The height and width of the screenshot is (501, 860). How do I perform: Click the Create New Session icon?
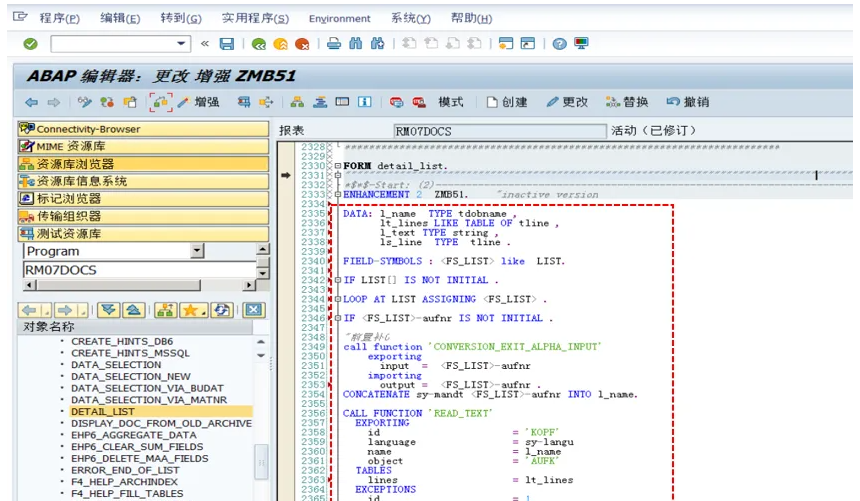[505, 43]
